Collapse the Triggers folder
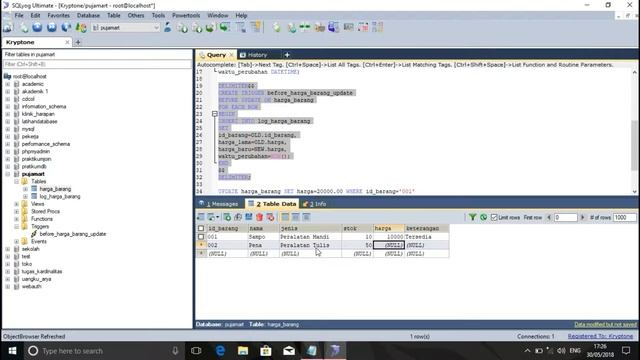Viewport: 640px width, 360px height. click(17, 226)
